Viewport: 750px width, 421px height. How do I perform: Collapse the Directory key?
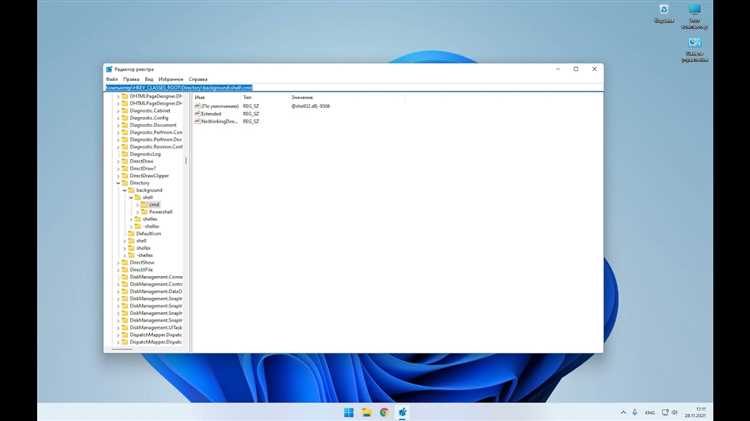pyautogui.click(x=118, y=183)
